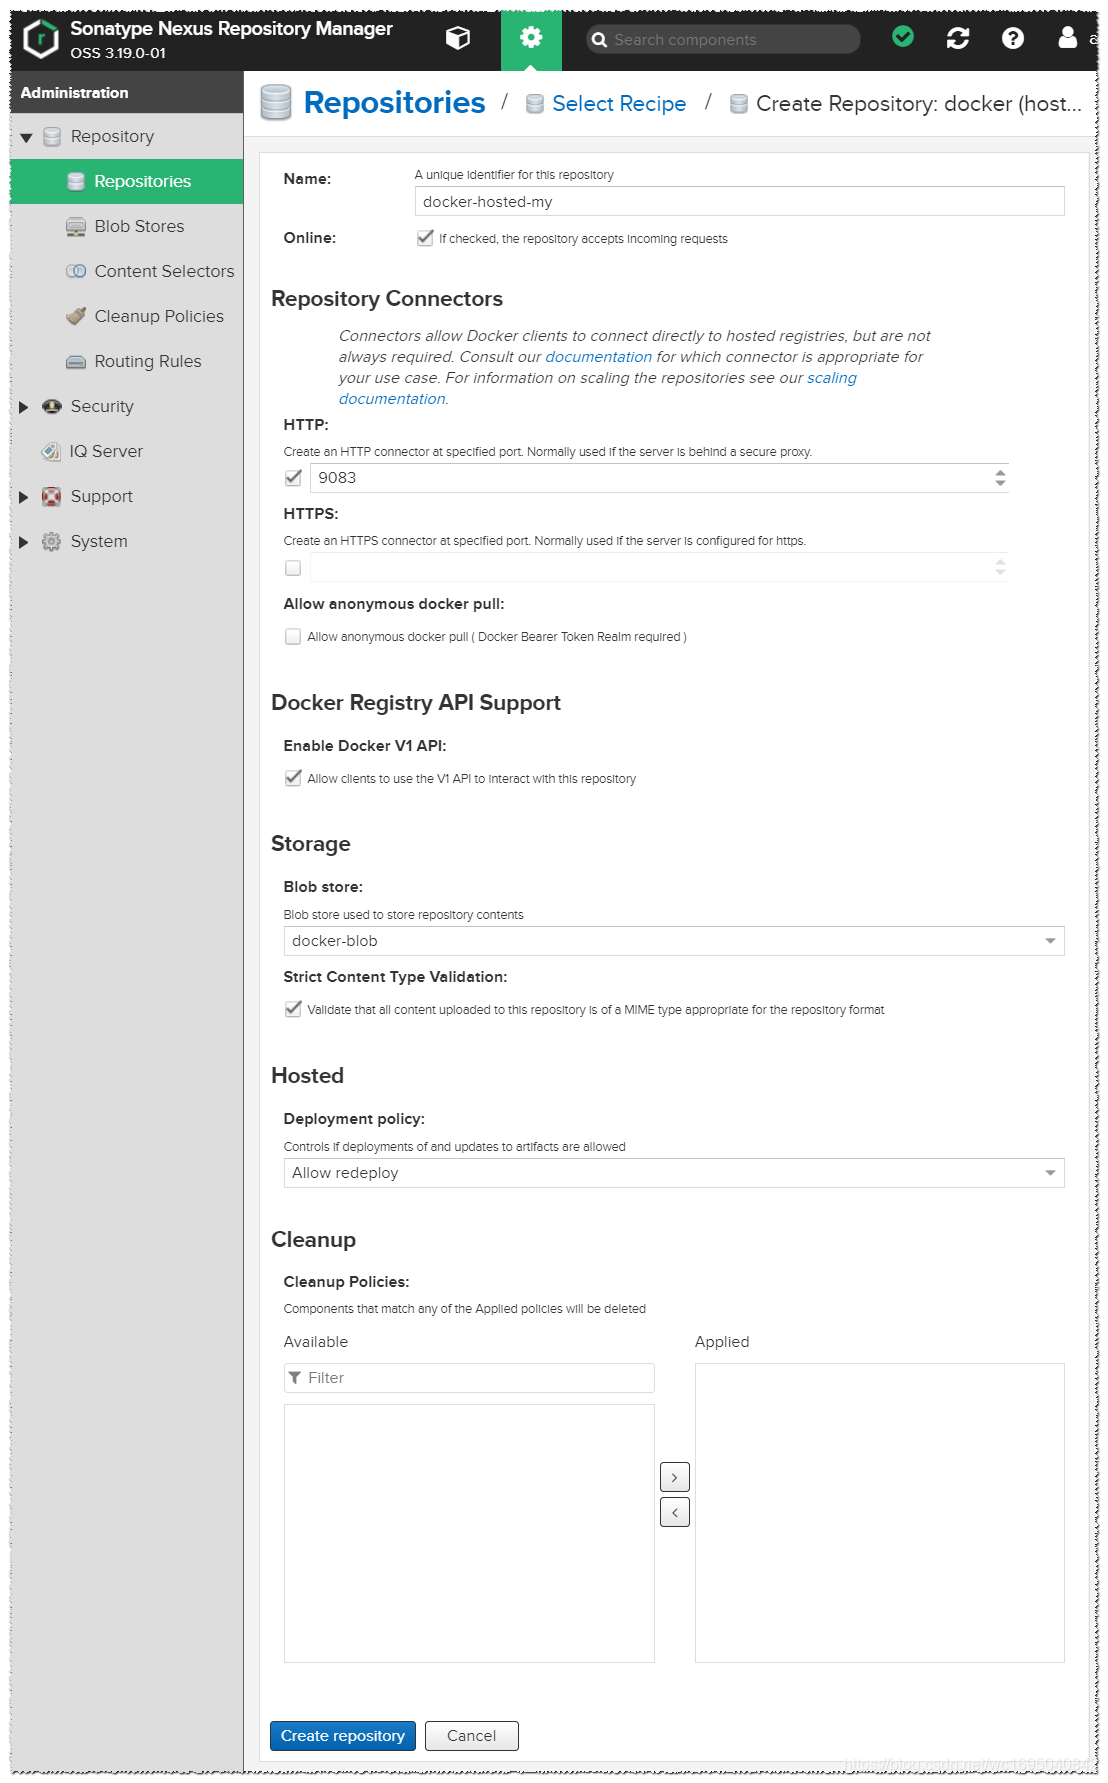1108x1783 pixels.
Task: Expand the System tree node
Action: point(24,542)
